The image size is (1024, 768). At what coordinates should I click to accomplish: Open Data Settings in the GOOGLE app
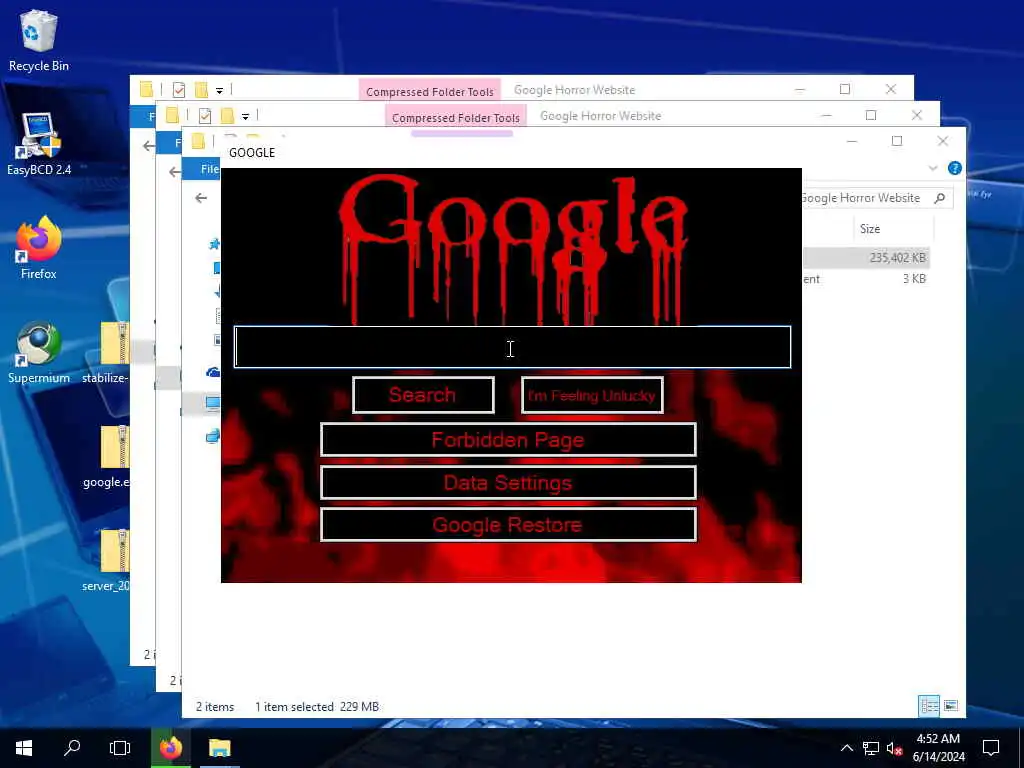click(508, 483)
